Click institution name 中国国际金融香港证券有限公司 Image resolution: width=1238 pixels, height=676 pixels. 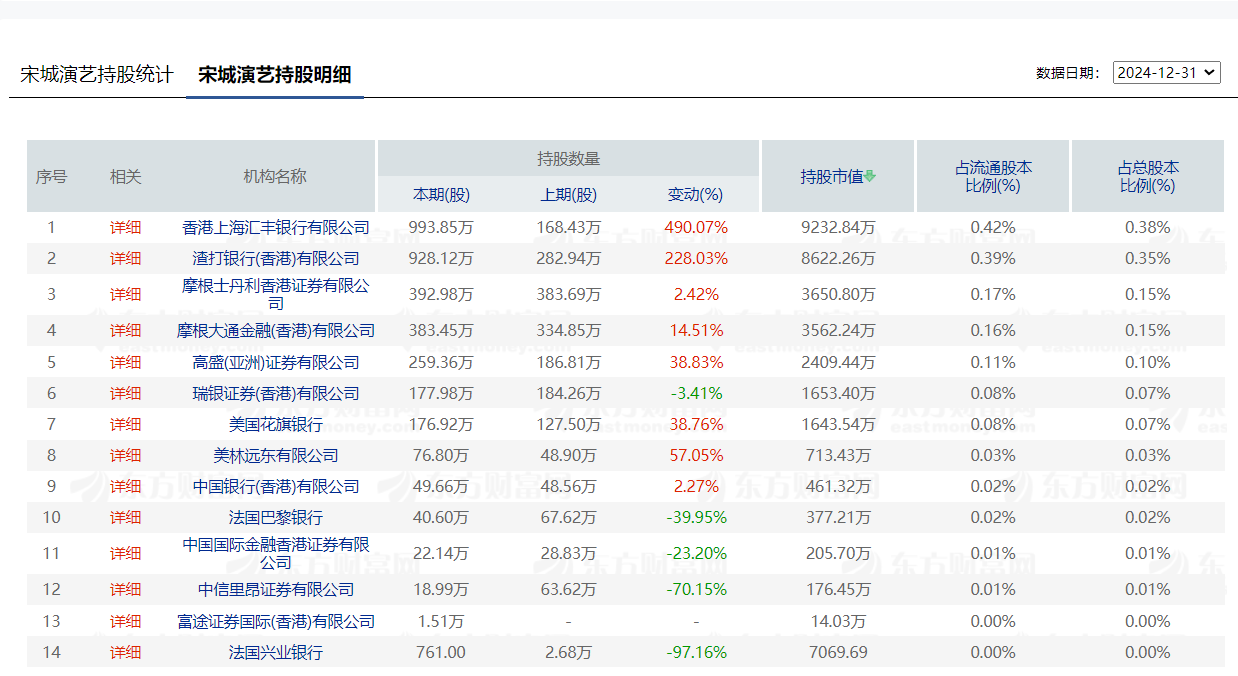tap(276, 553)
